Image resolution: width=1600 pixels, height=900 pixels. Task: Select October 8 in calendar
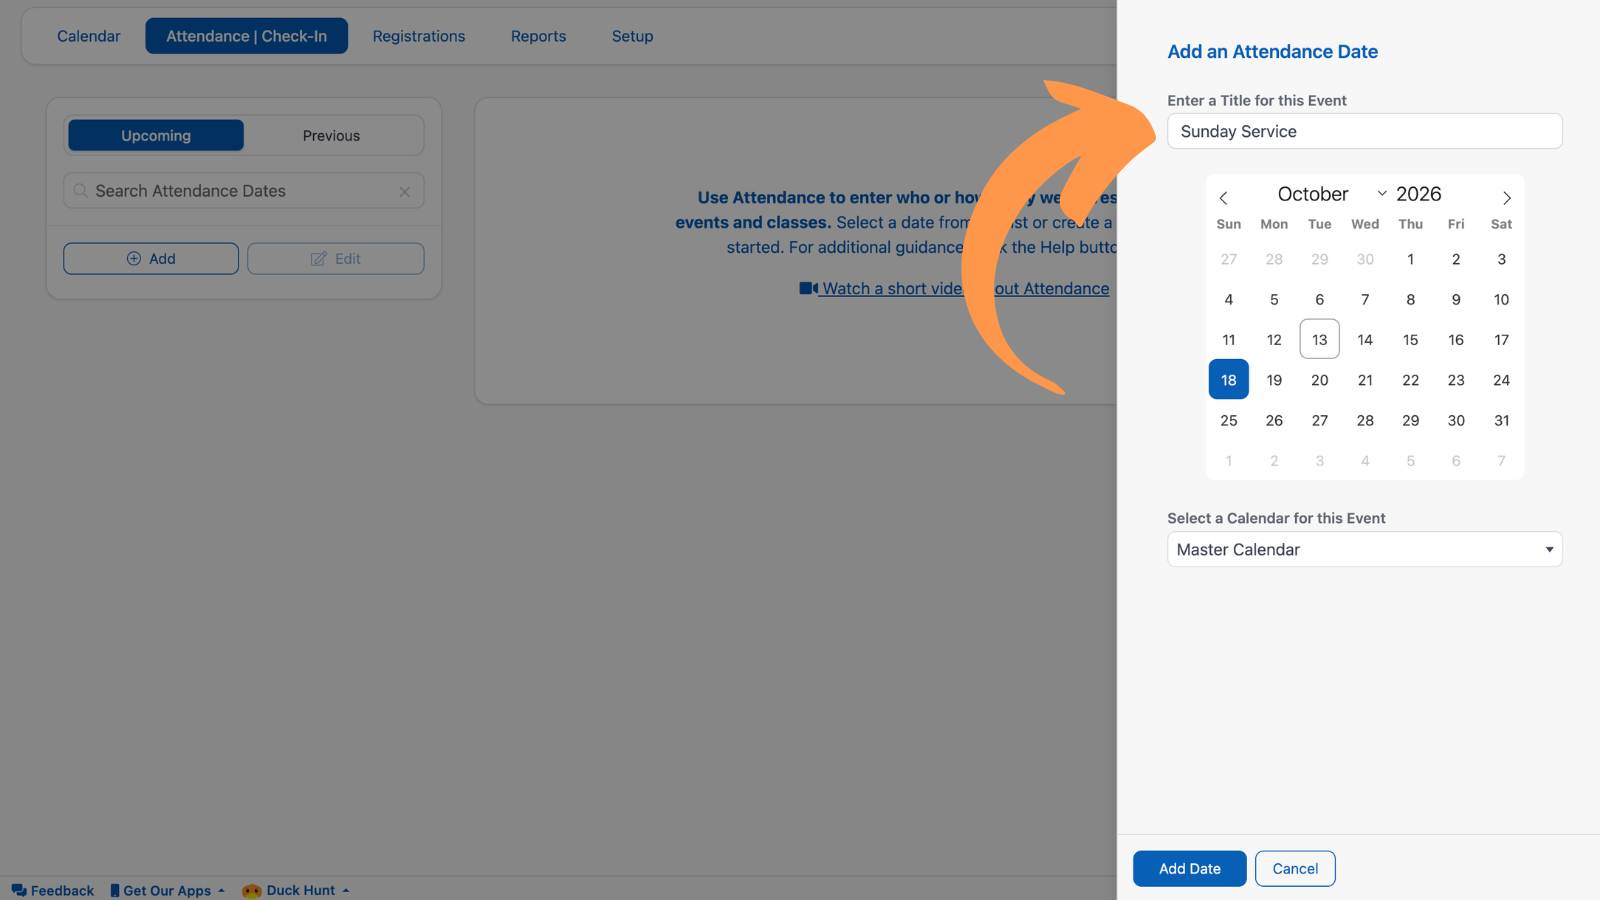pos(1410,300)
